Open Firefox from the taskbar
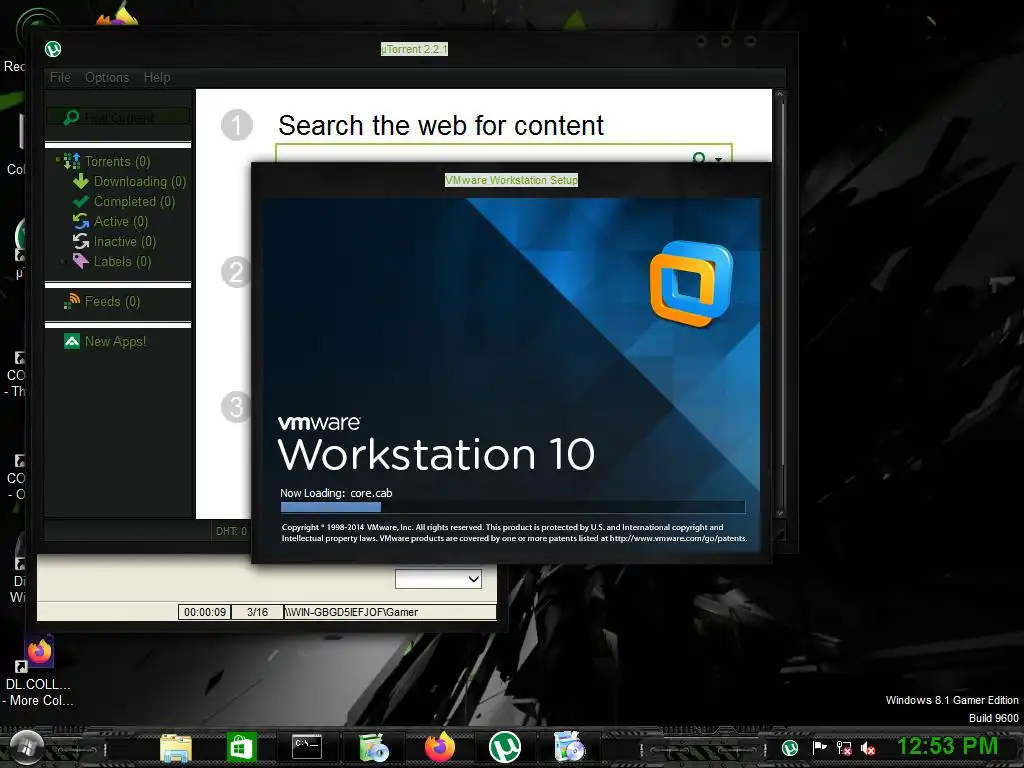This screenshot has height=768, width=1024. [440, 746]
